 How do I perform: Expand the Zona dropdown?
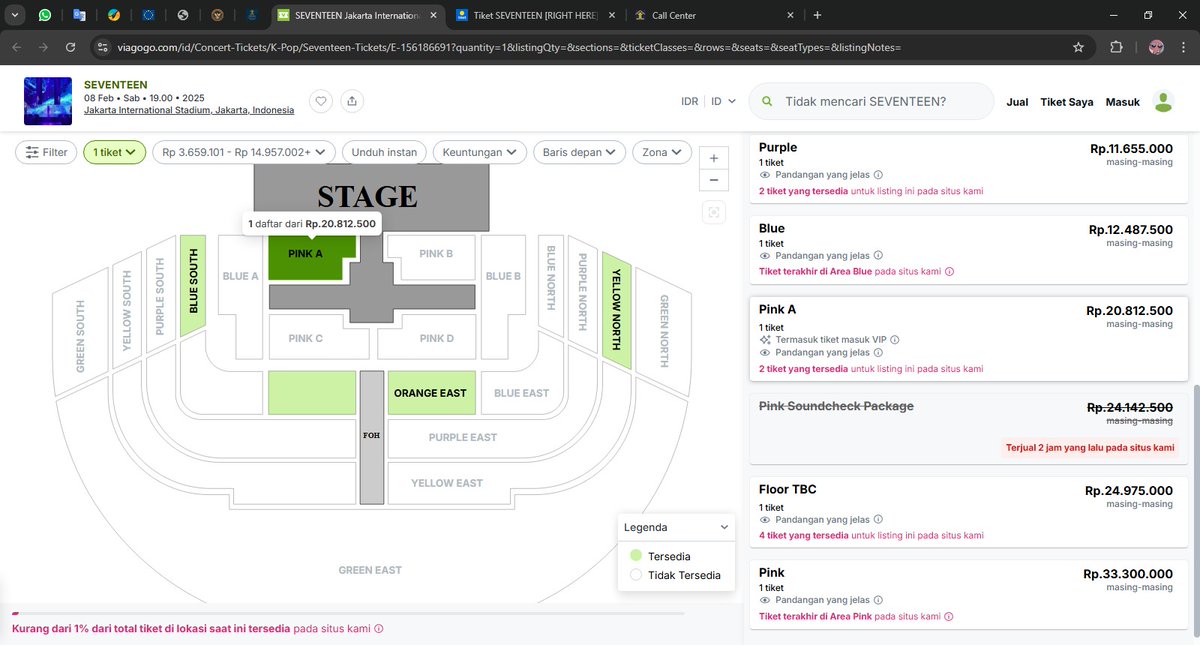pyautogui.click(x=662, y=152)
